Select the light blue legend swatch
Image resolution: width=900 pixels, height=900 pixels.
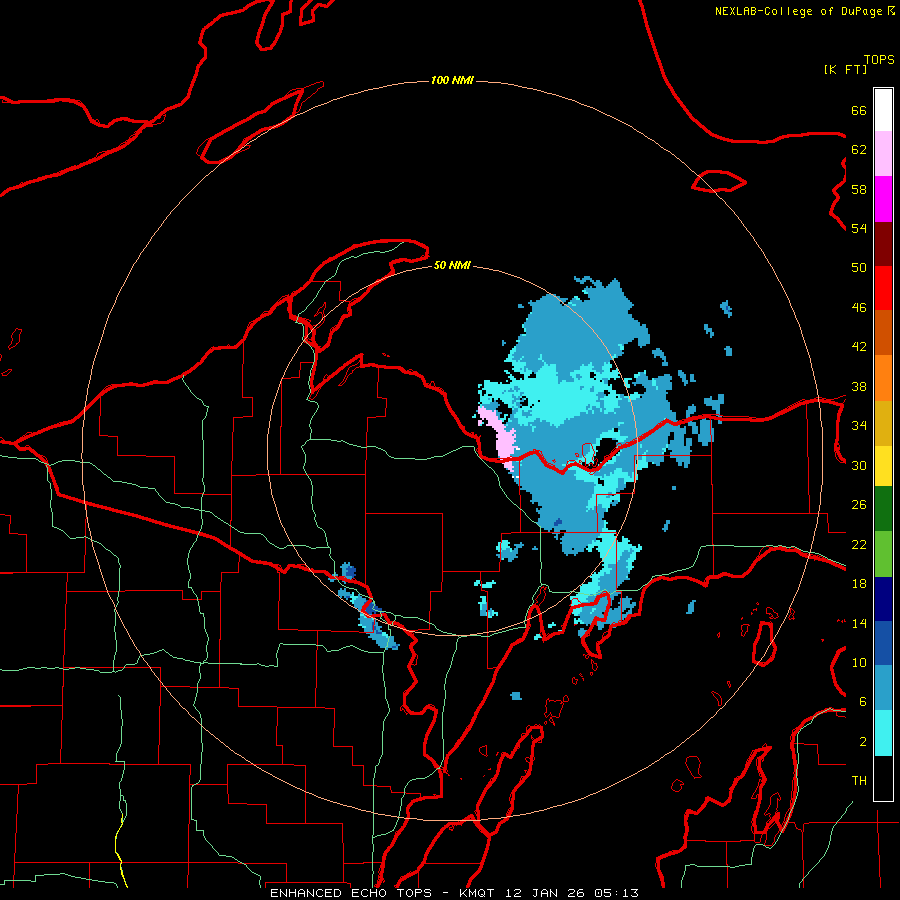pyautogui.click(x=883, y=688)
